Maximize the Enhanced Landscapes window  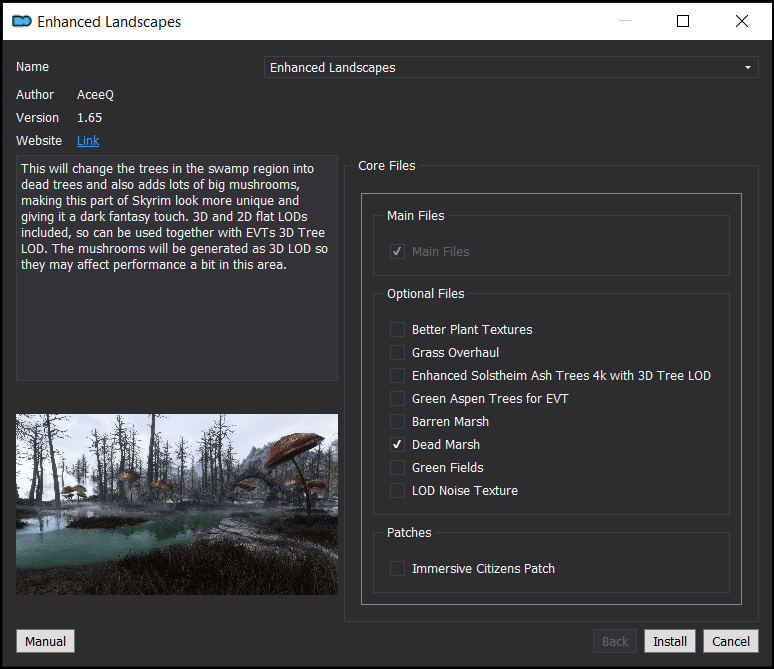683,21
